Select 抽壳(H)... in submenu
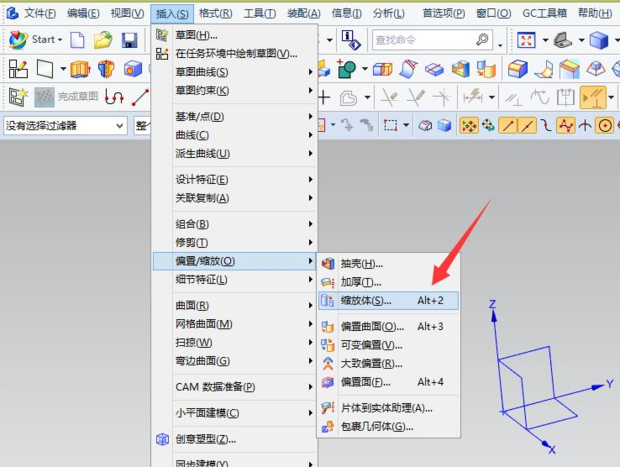The width and height of the screenshot is (620, 467). coord(388,264)
